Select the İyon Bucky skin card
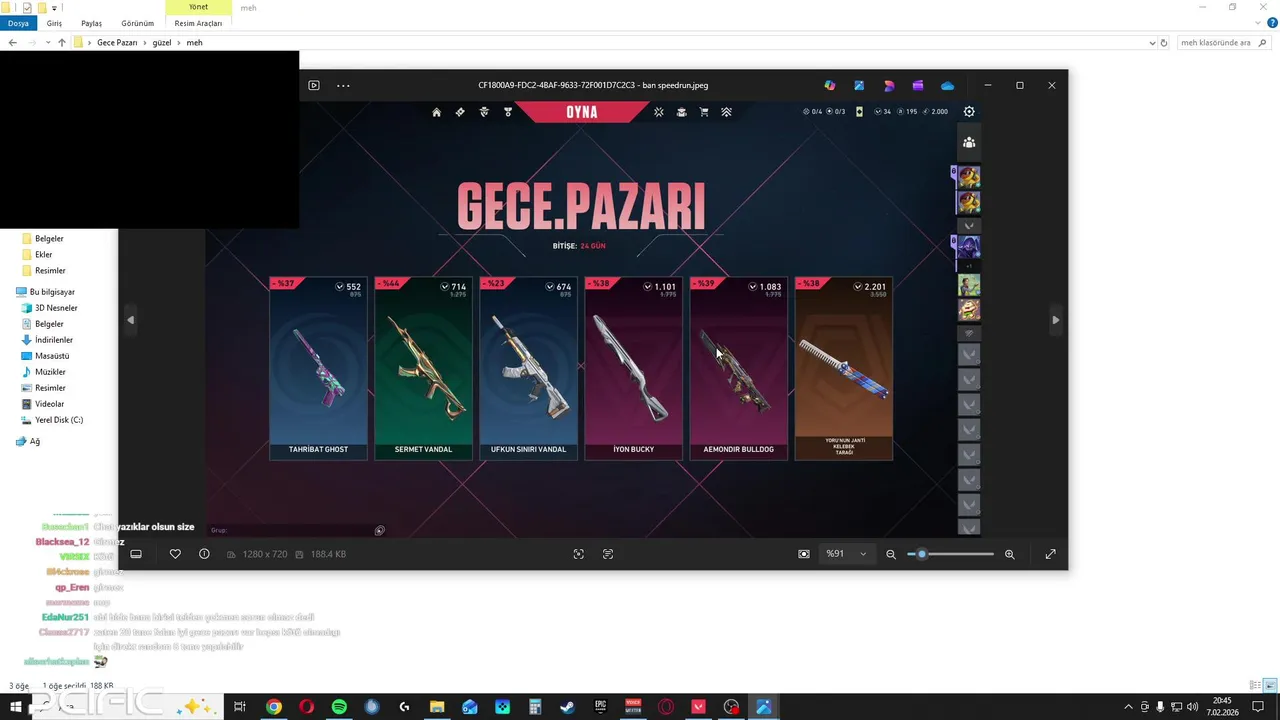The height and width of the screenshot is (720, 1280). (633, 368)
